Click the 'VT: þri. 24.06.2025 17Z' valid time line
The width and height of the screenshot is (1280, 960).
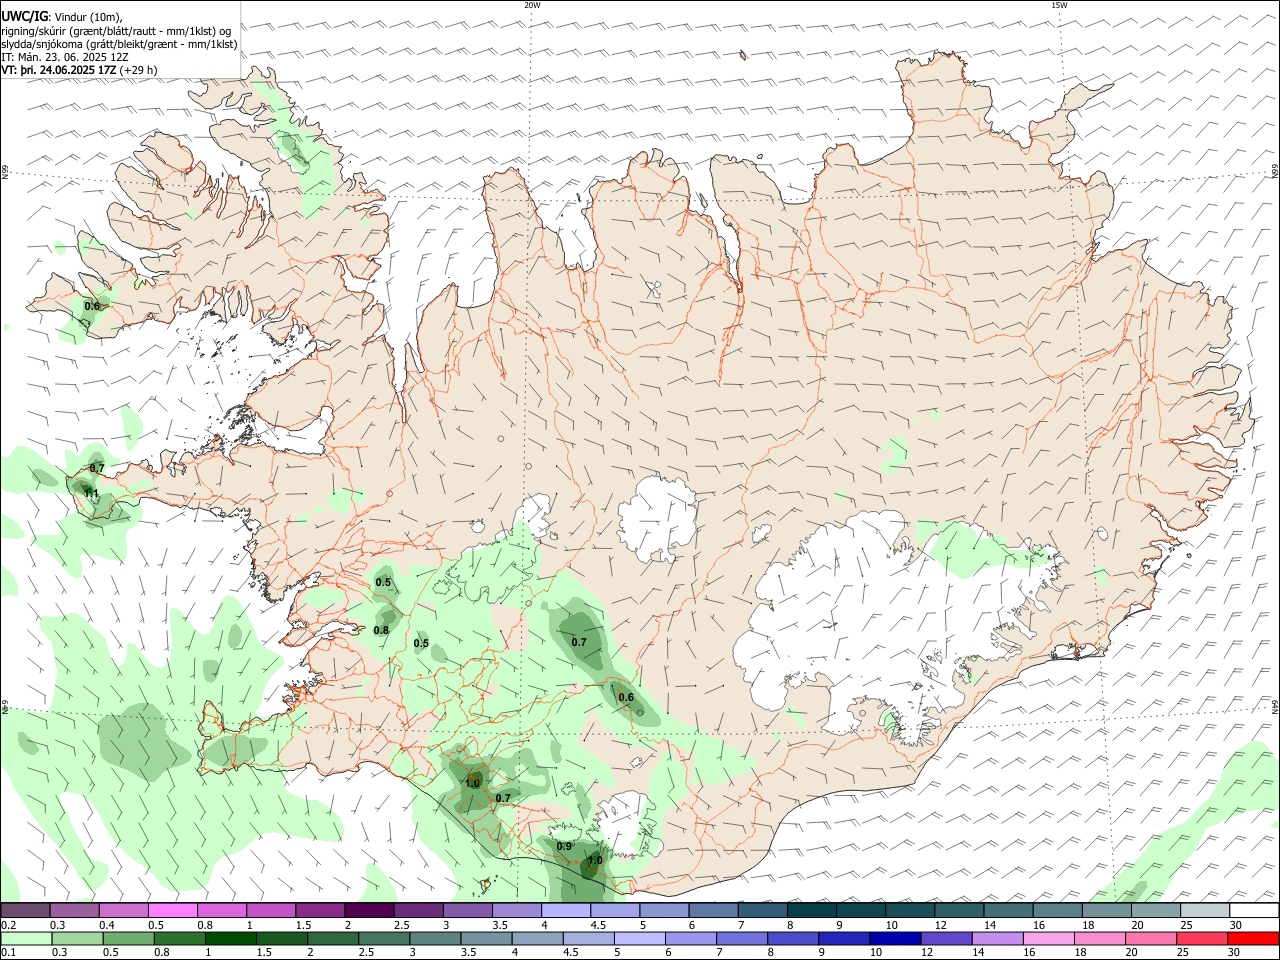point(59,70)
